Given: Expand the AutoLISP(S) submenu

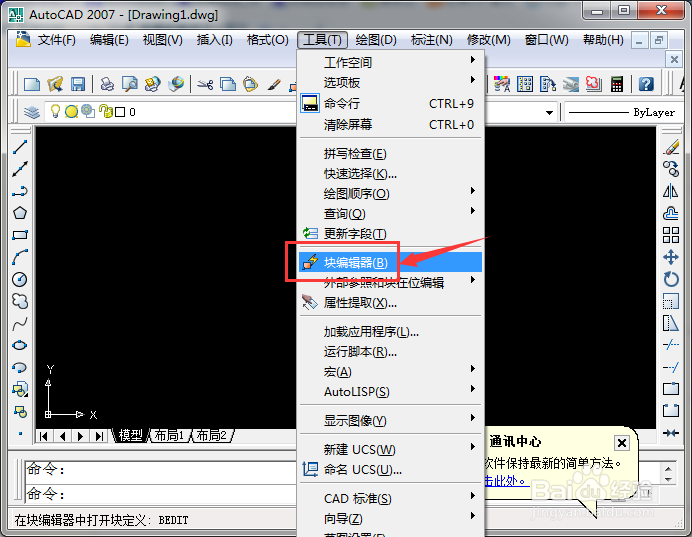Looking at the screenshot, I should coord(391,392).
